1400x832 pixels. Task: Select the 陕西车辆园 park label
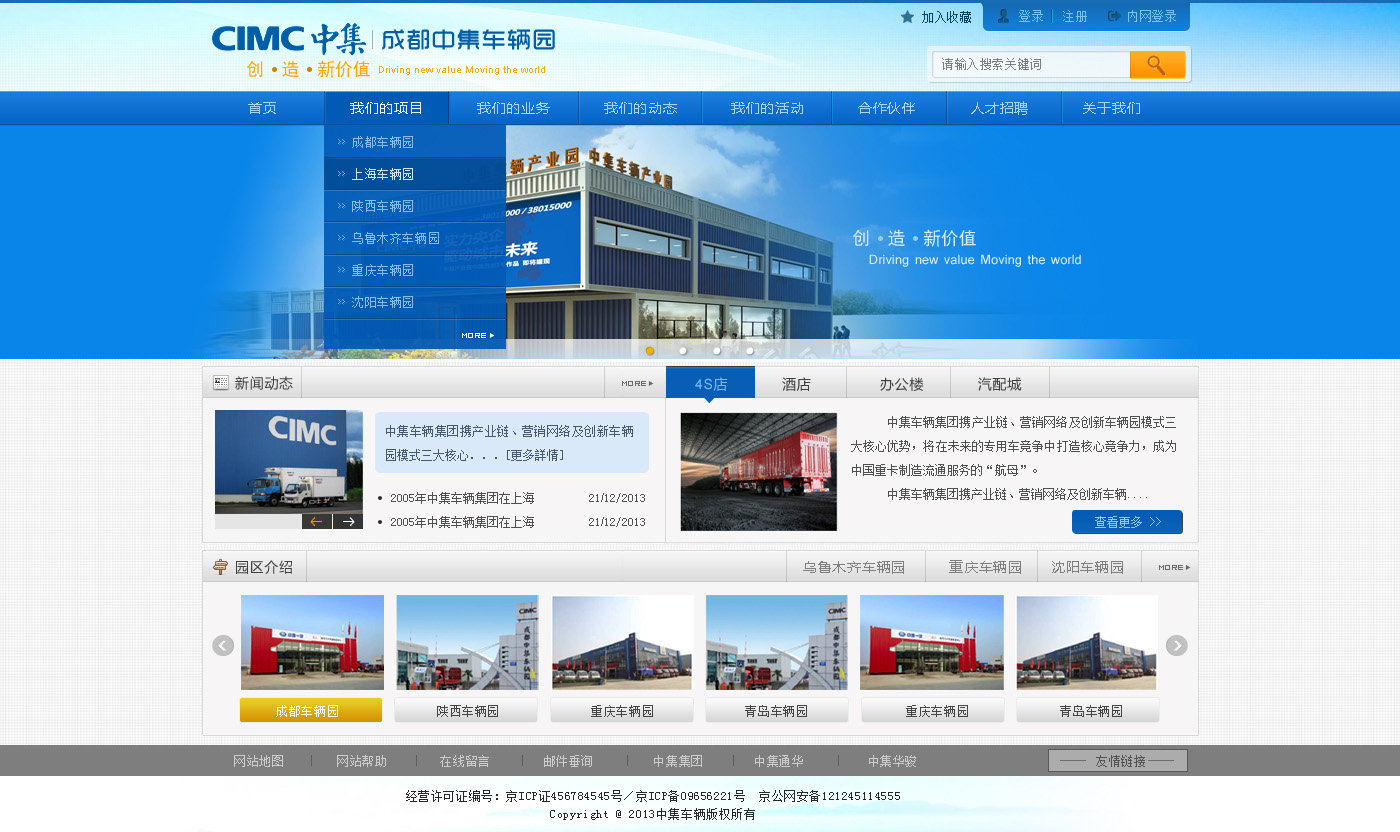point(467,710)
